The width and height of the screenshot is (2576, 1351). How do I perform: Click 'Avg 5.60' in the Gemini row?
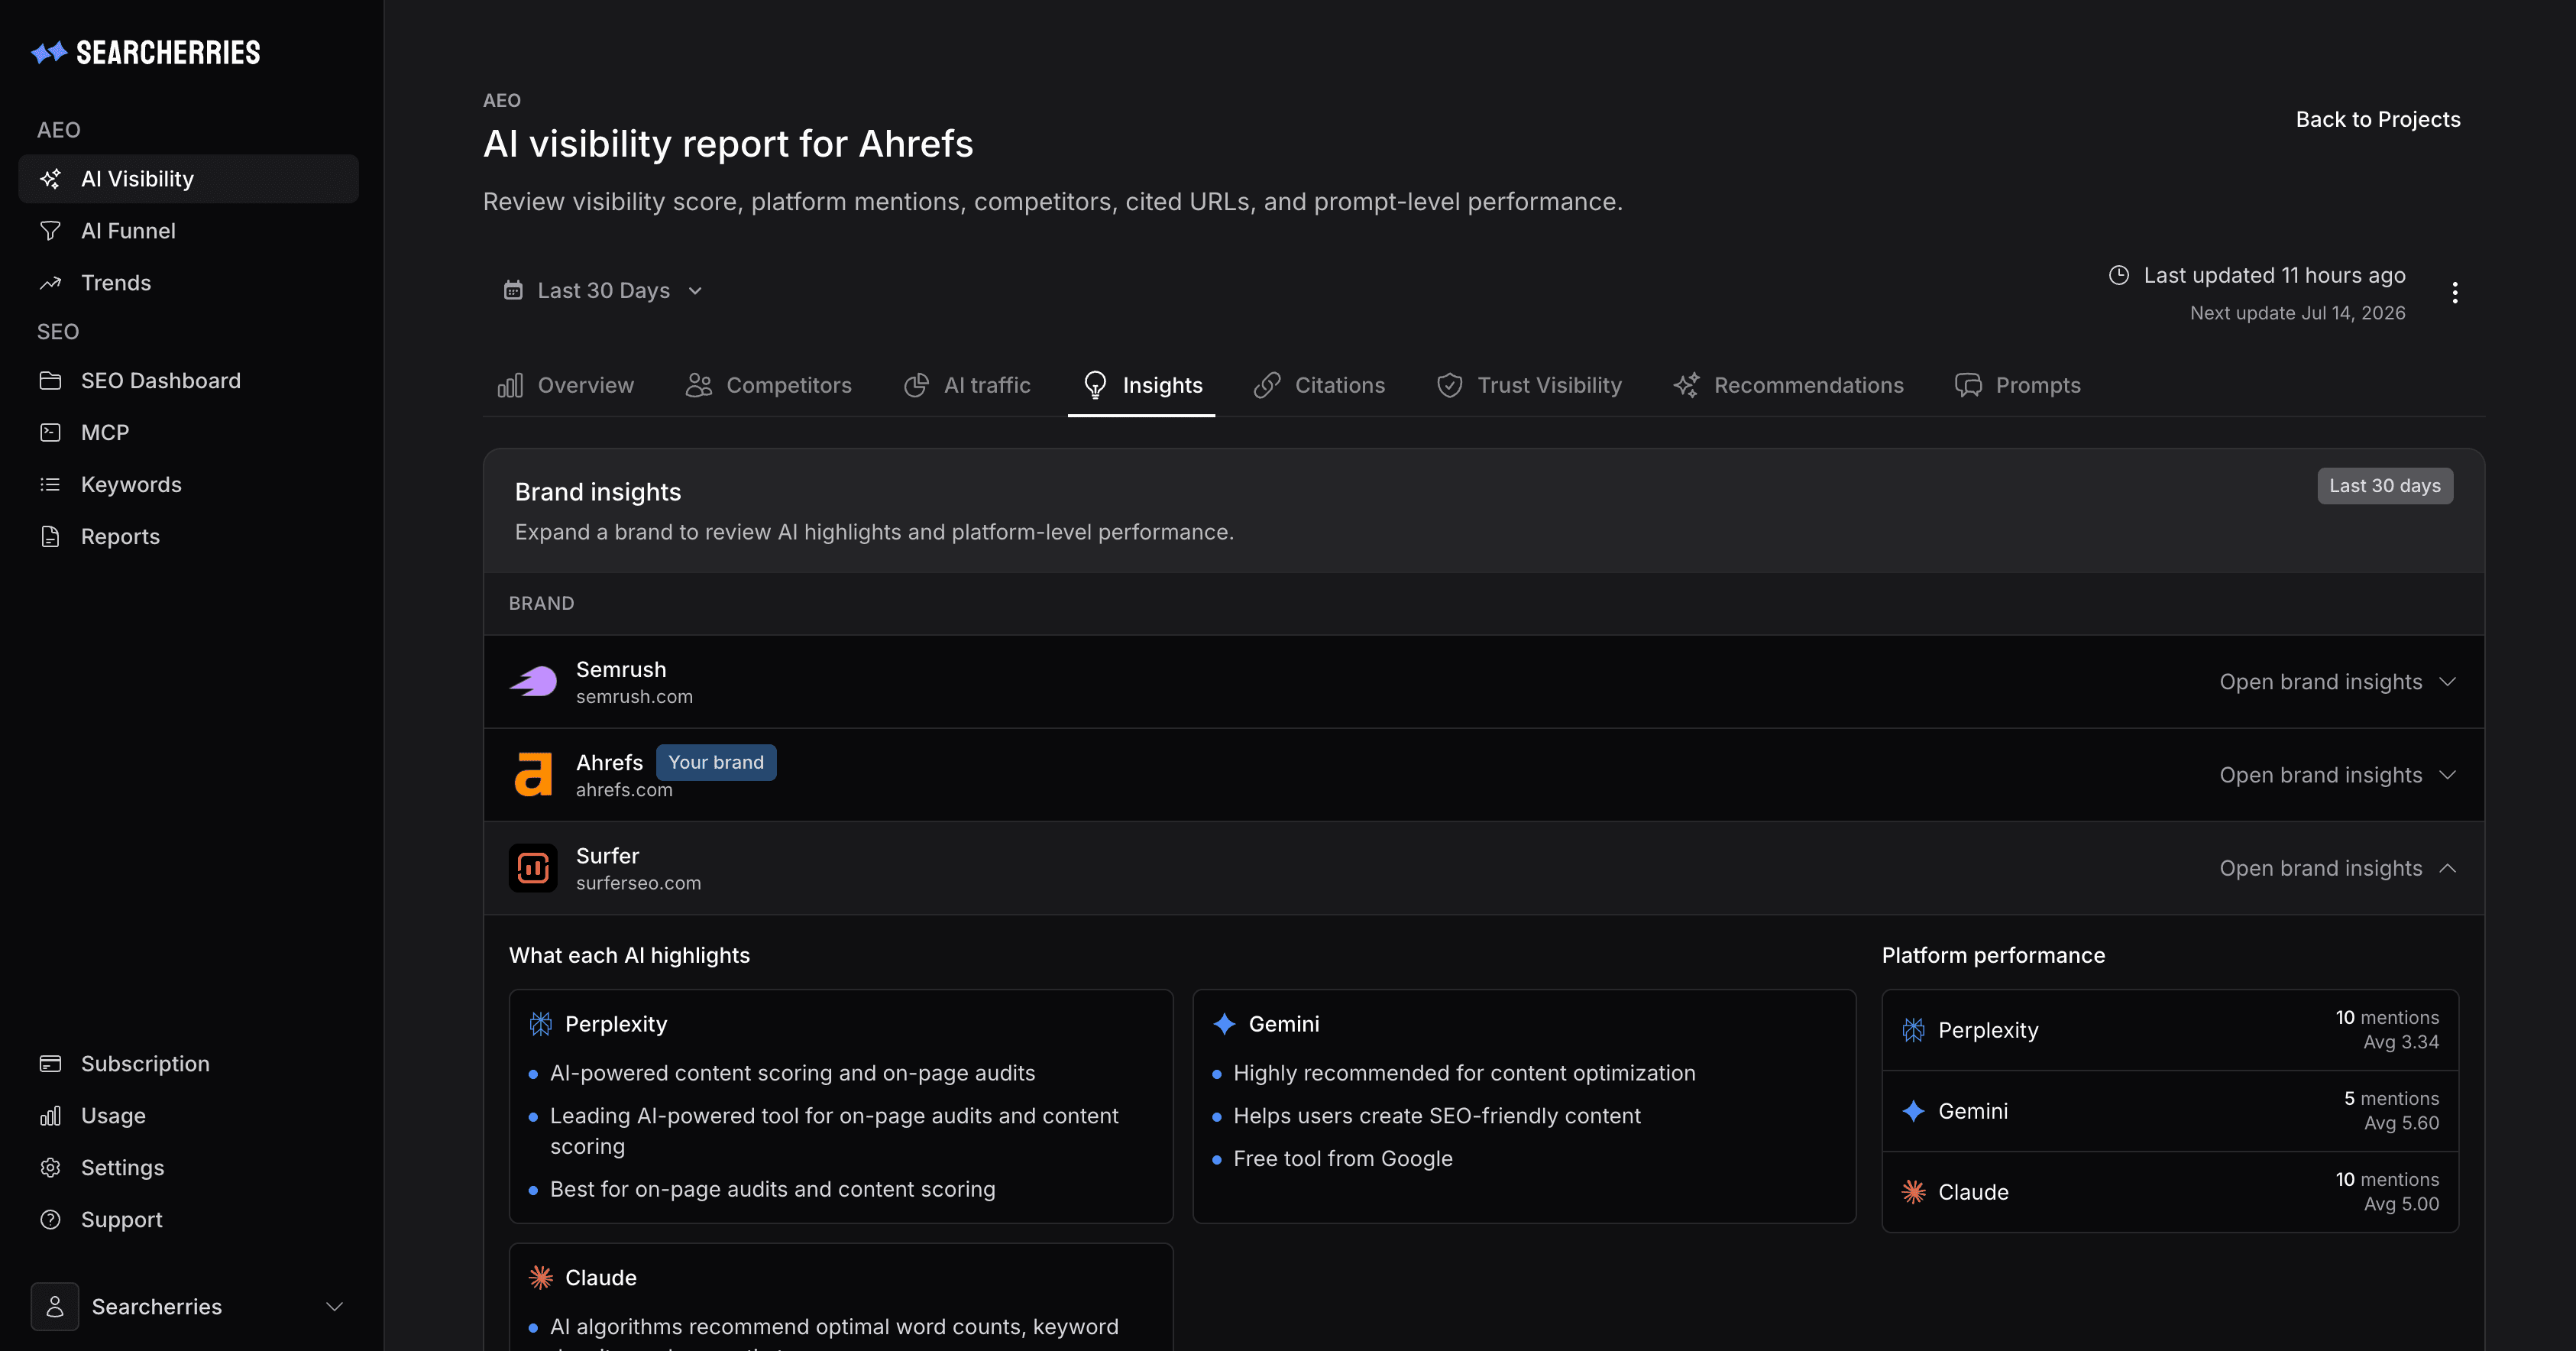pyautogui.click(x=2401, y=1124)
